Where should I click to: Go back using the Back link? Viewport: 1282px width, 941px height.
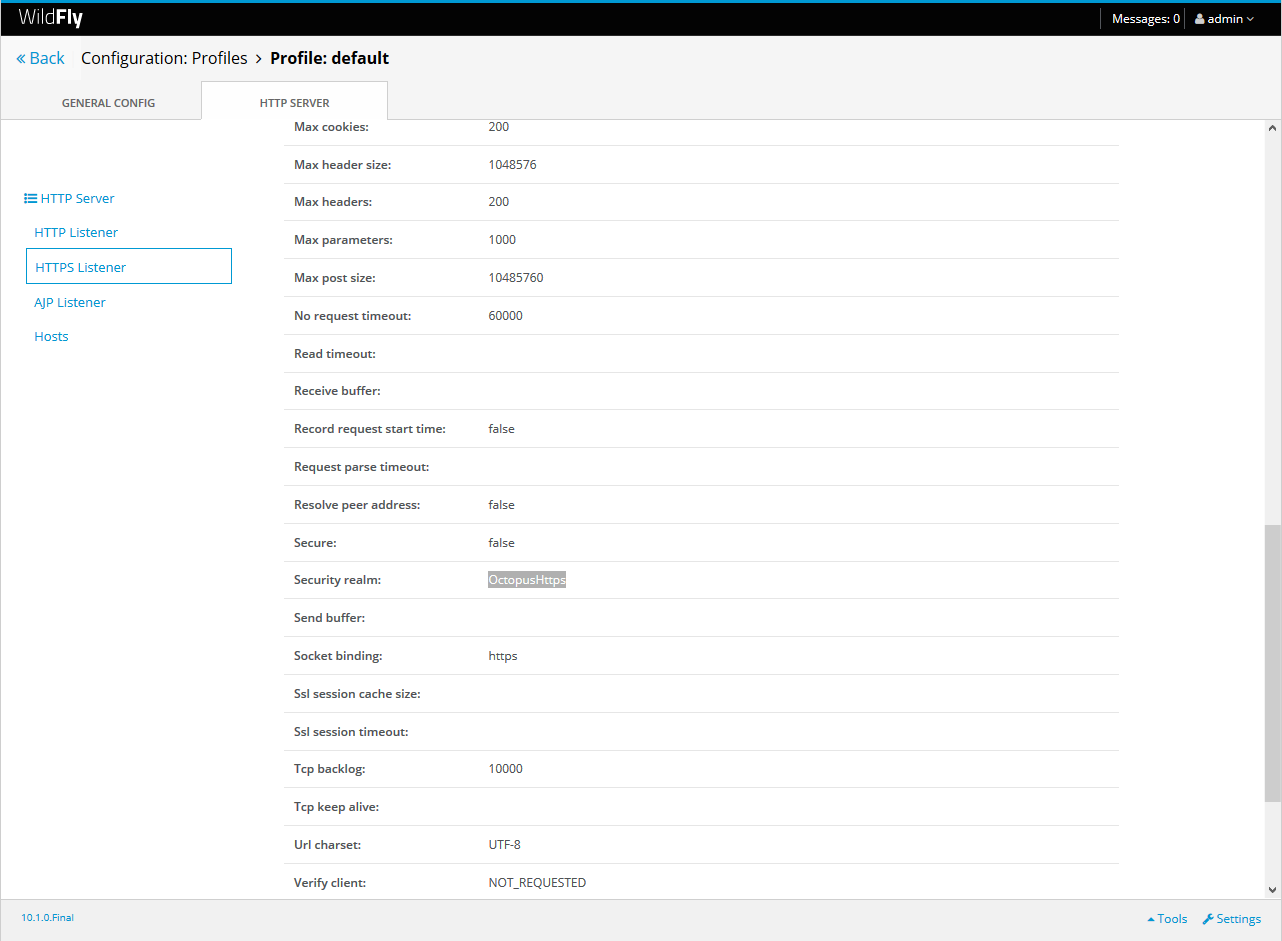coord(41,58)
